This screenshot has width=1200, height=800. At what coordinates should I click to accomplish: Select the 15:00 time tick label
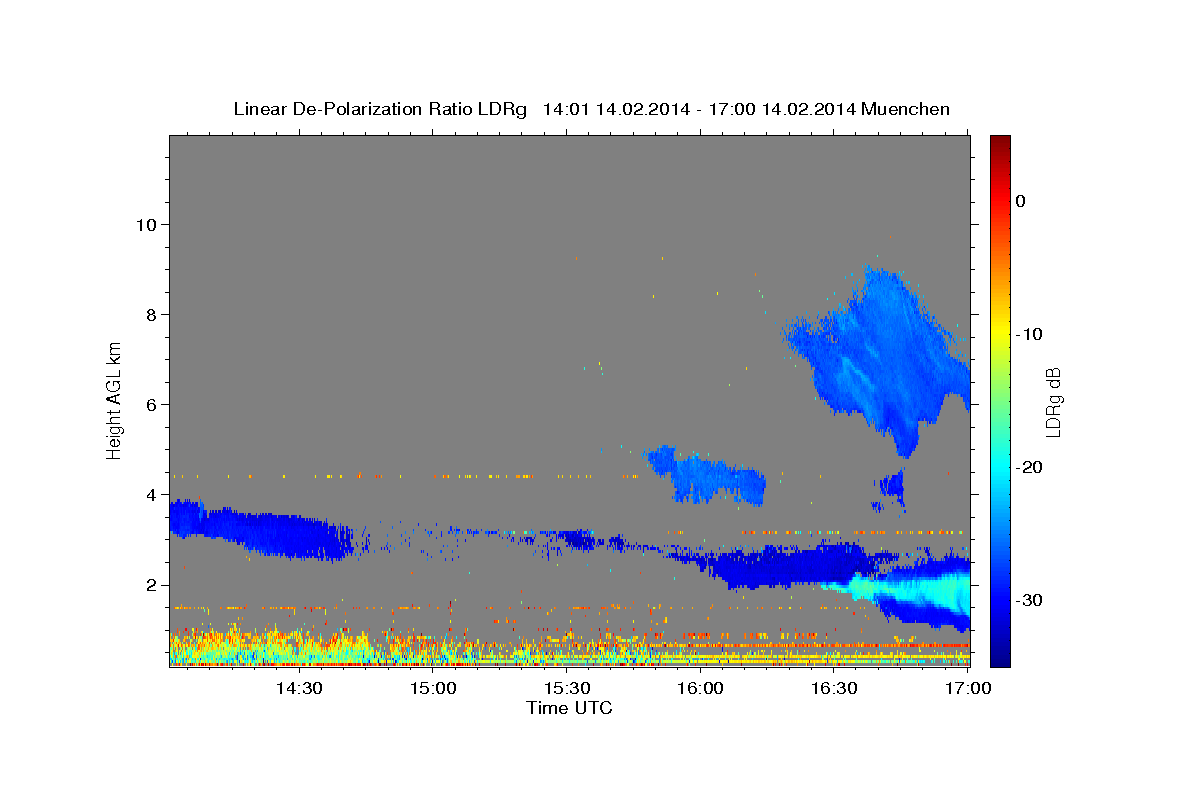coord(432,689)
